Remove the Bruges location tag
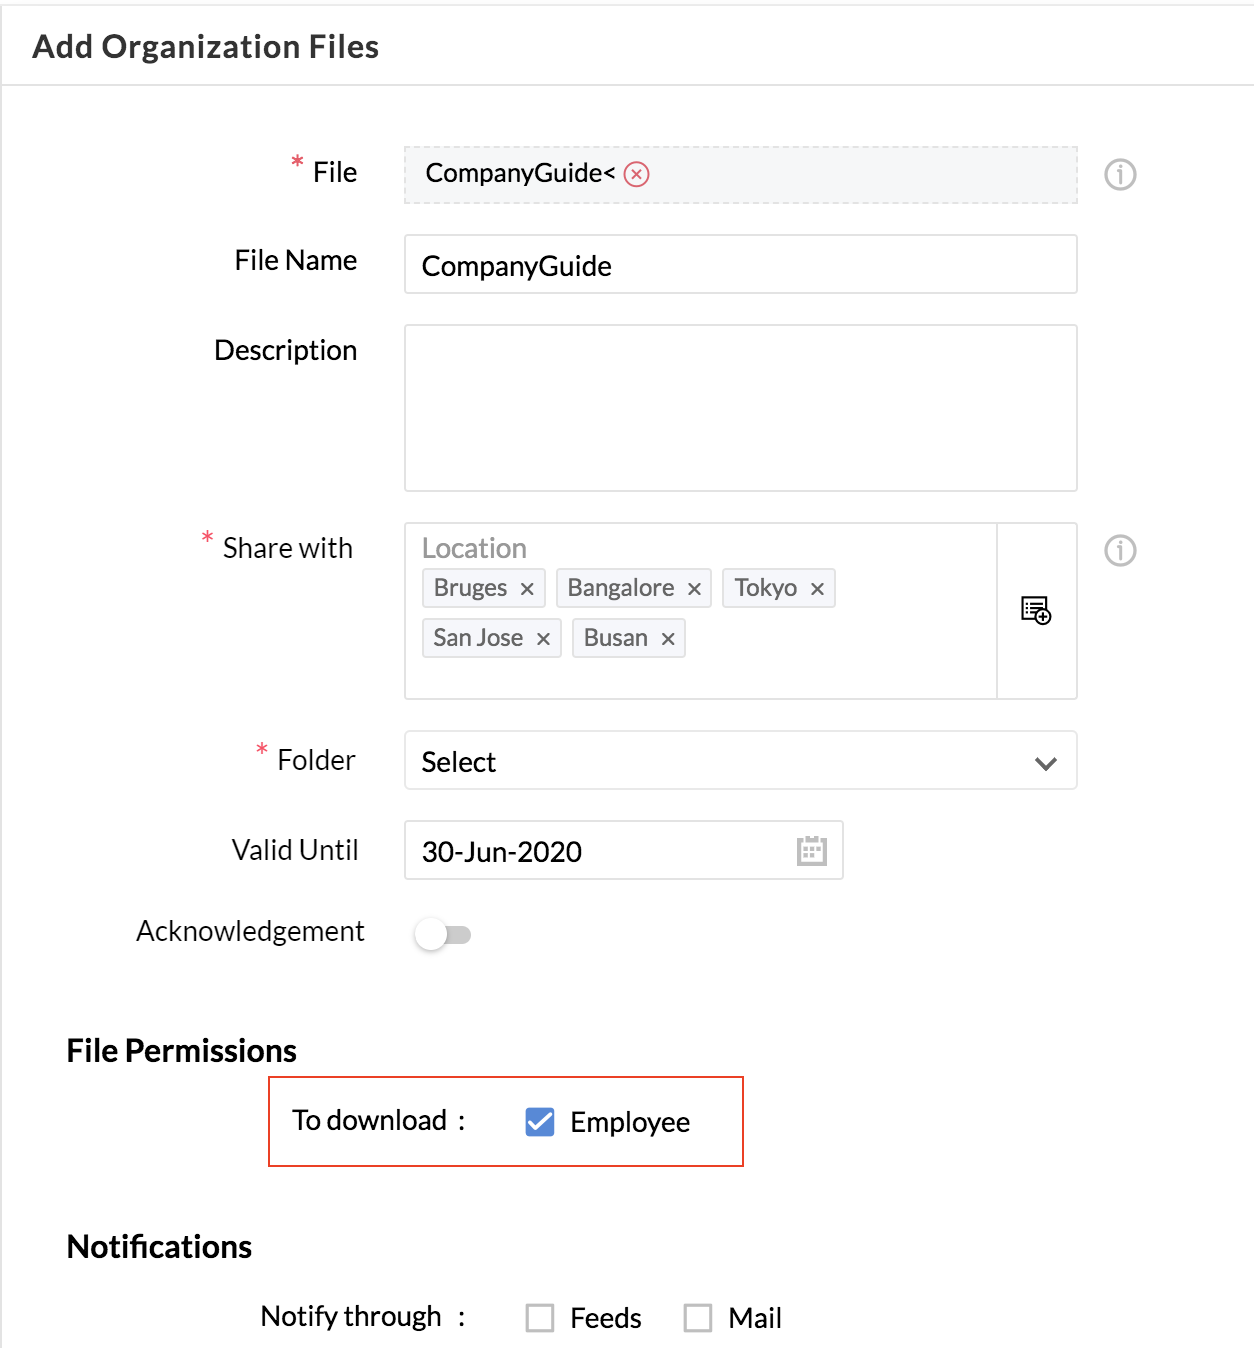 point(527,589)
